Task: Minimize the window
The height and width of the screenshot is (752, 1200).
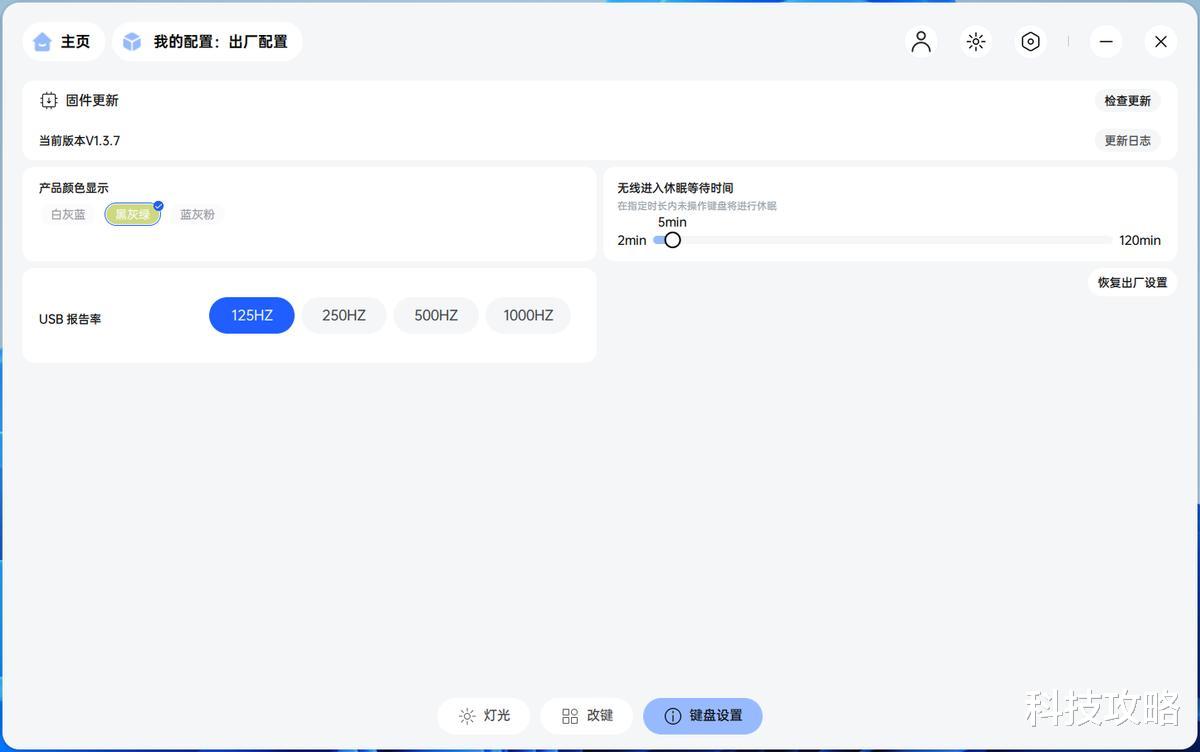Action: tap(1106, 42)
